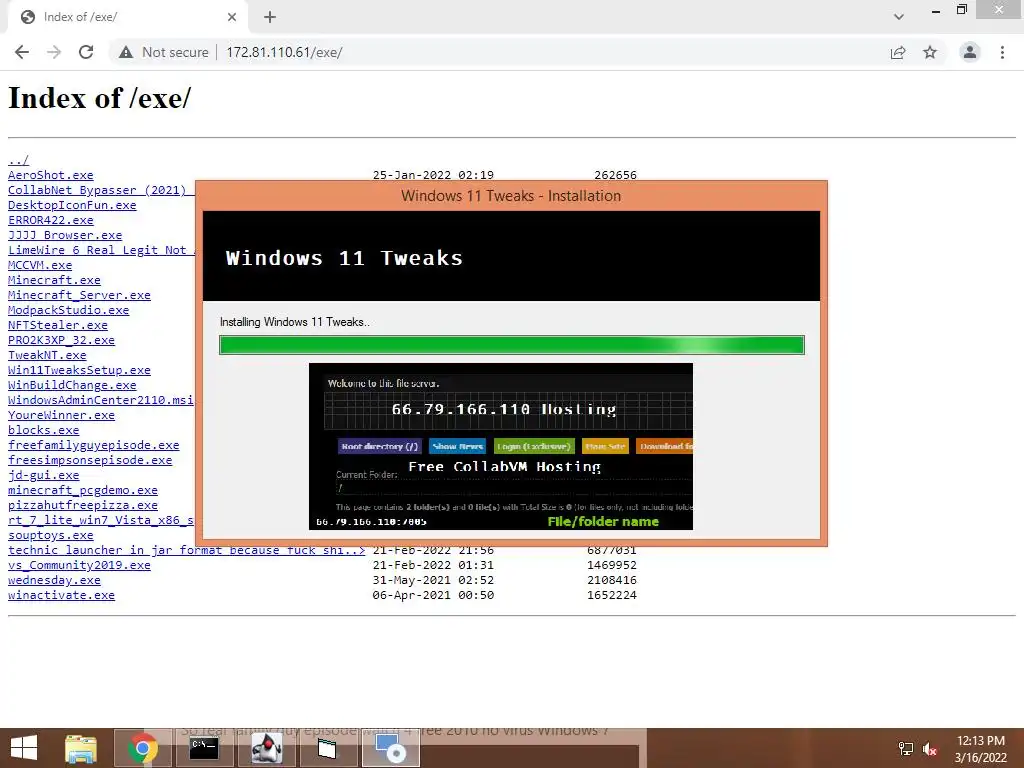Click the CollabVM Hosting preview image
Image resolution: width=1024 pixels, height=768 pixels.
501,447
